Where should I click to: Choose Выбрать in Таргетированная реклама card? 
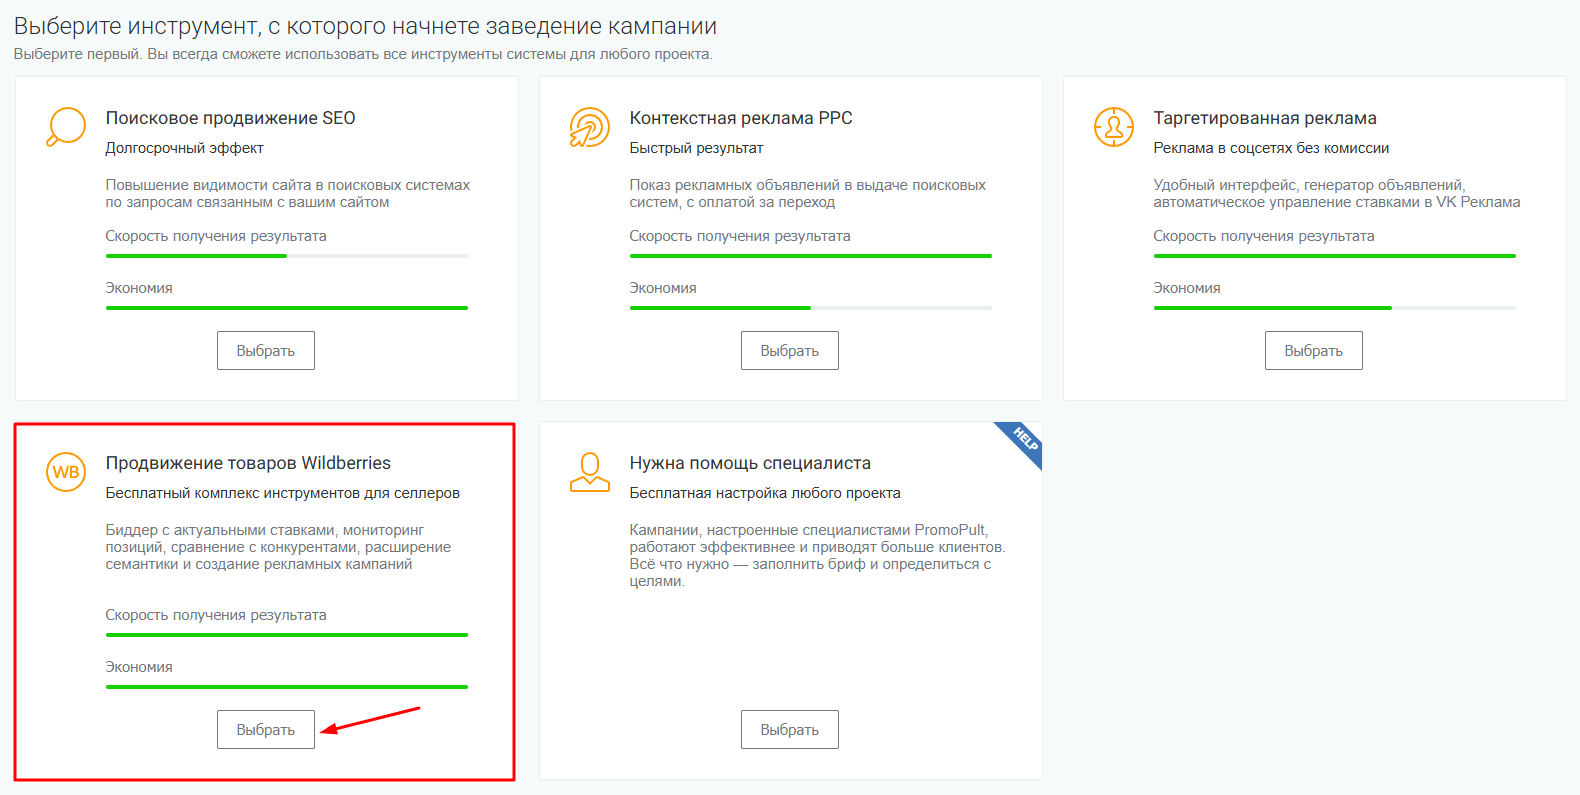[x=1313, y=351]
